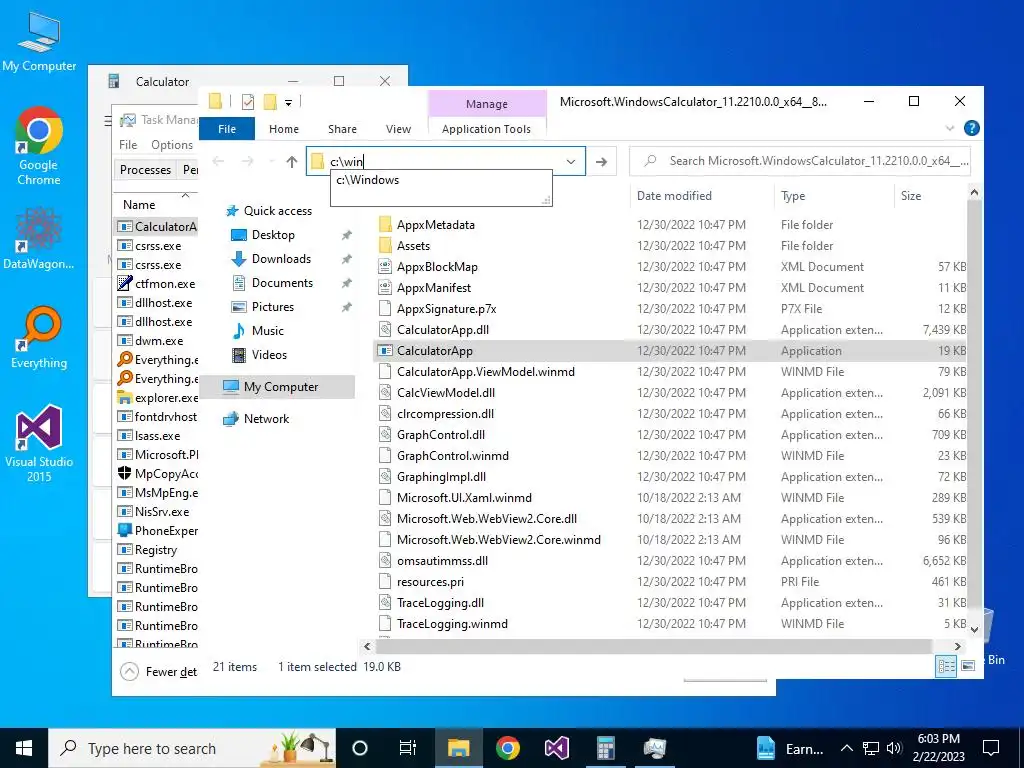Open Quick access in navigation pane
Screen dimensions: 1024x768
point(278,210)
